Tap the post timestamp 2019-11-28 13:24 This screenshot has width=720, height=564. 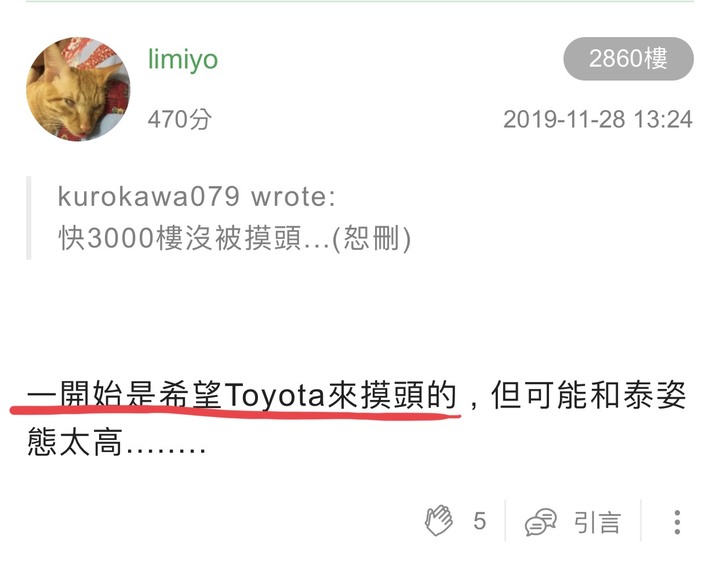pyautogui.click(x=598, y=119)
